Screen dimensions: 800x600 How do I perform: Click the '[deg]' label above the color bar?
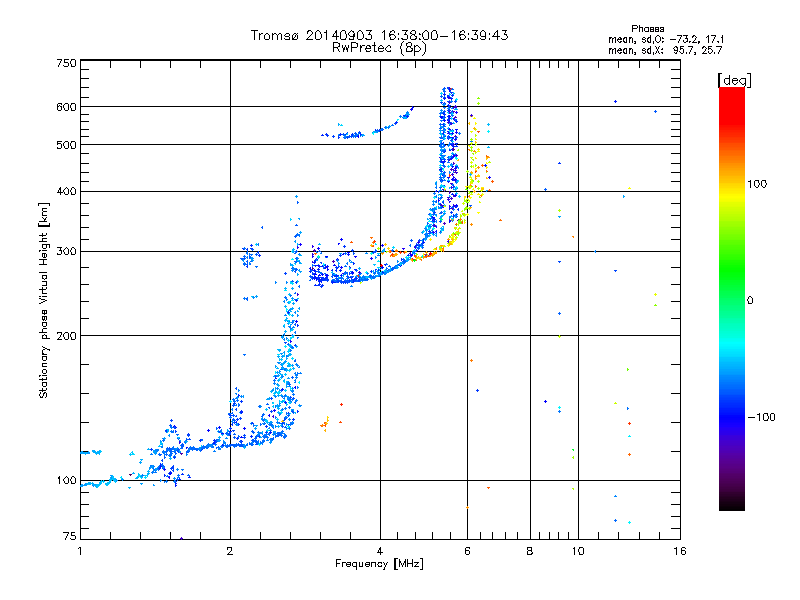734,80
